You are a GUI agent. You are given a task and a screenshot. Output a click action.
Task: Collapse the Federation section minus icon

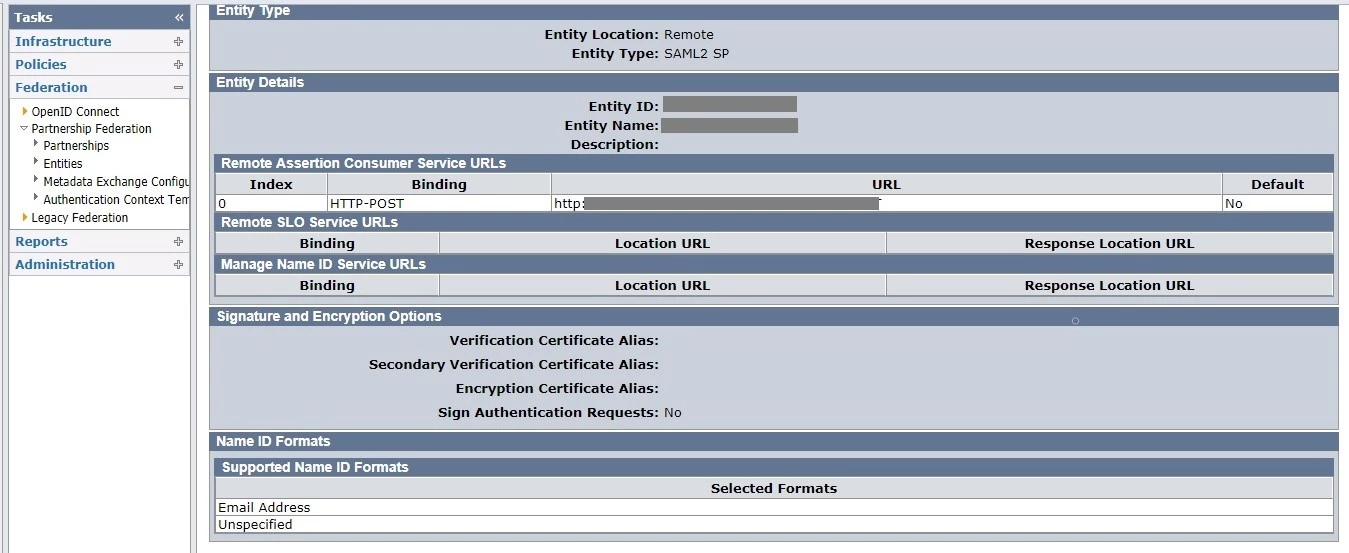click(x=178, y=88)
